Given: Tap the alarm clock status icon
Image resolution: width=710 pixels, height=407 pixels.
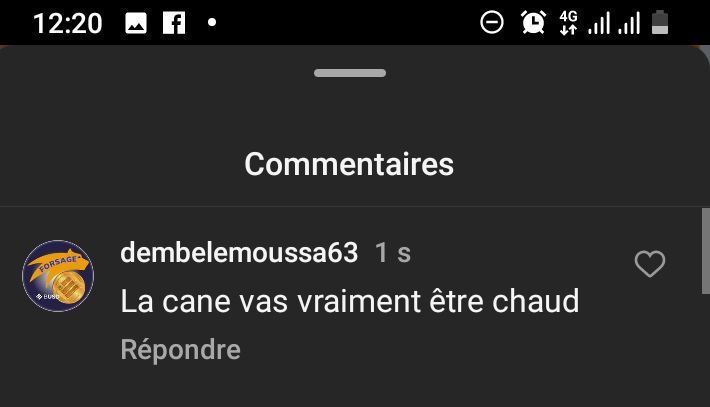Looking at the screenshot, I should (x=533, y=22).
